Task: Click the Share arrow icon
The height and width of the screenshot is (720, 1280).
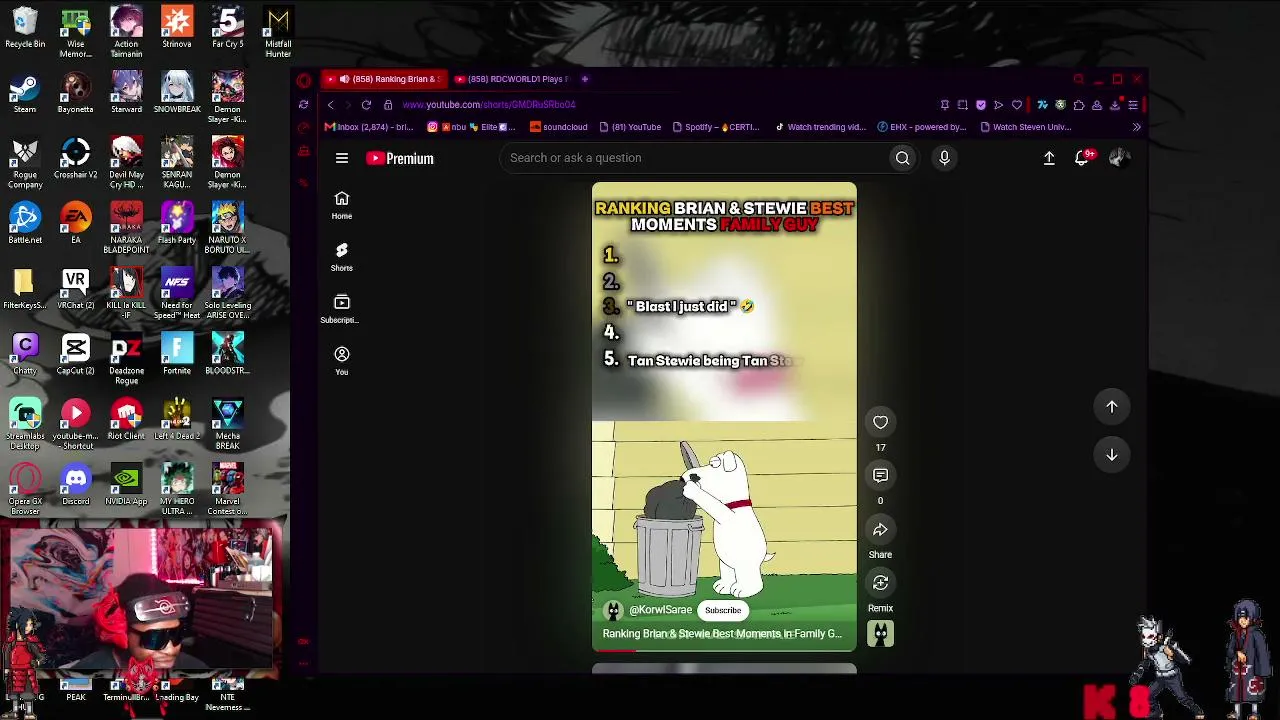Action: point(880,529)
